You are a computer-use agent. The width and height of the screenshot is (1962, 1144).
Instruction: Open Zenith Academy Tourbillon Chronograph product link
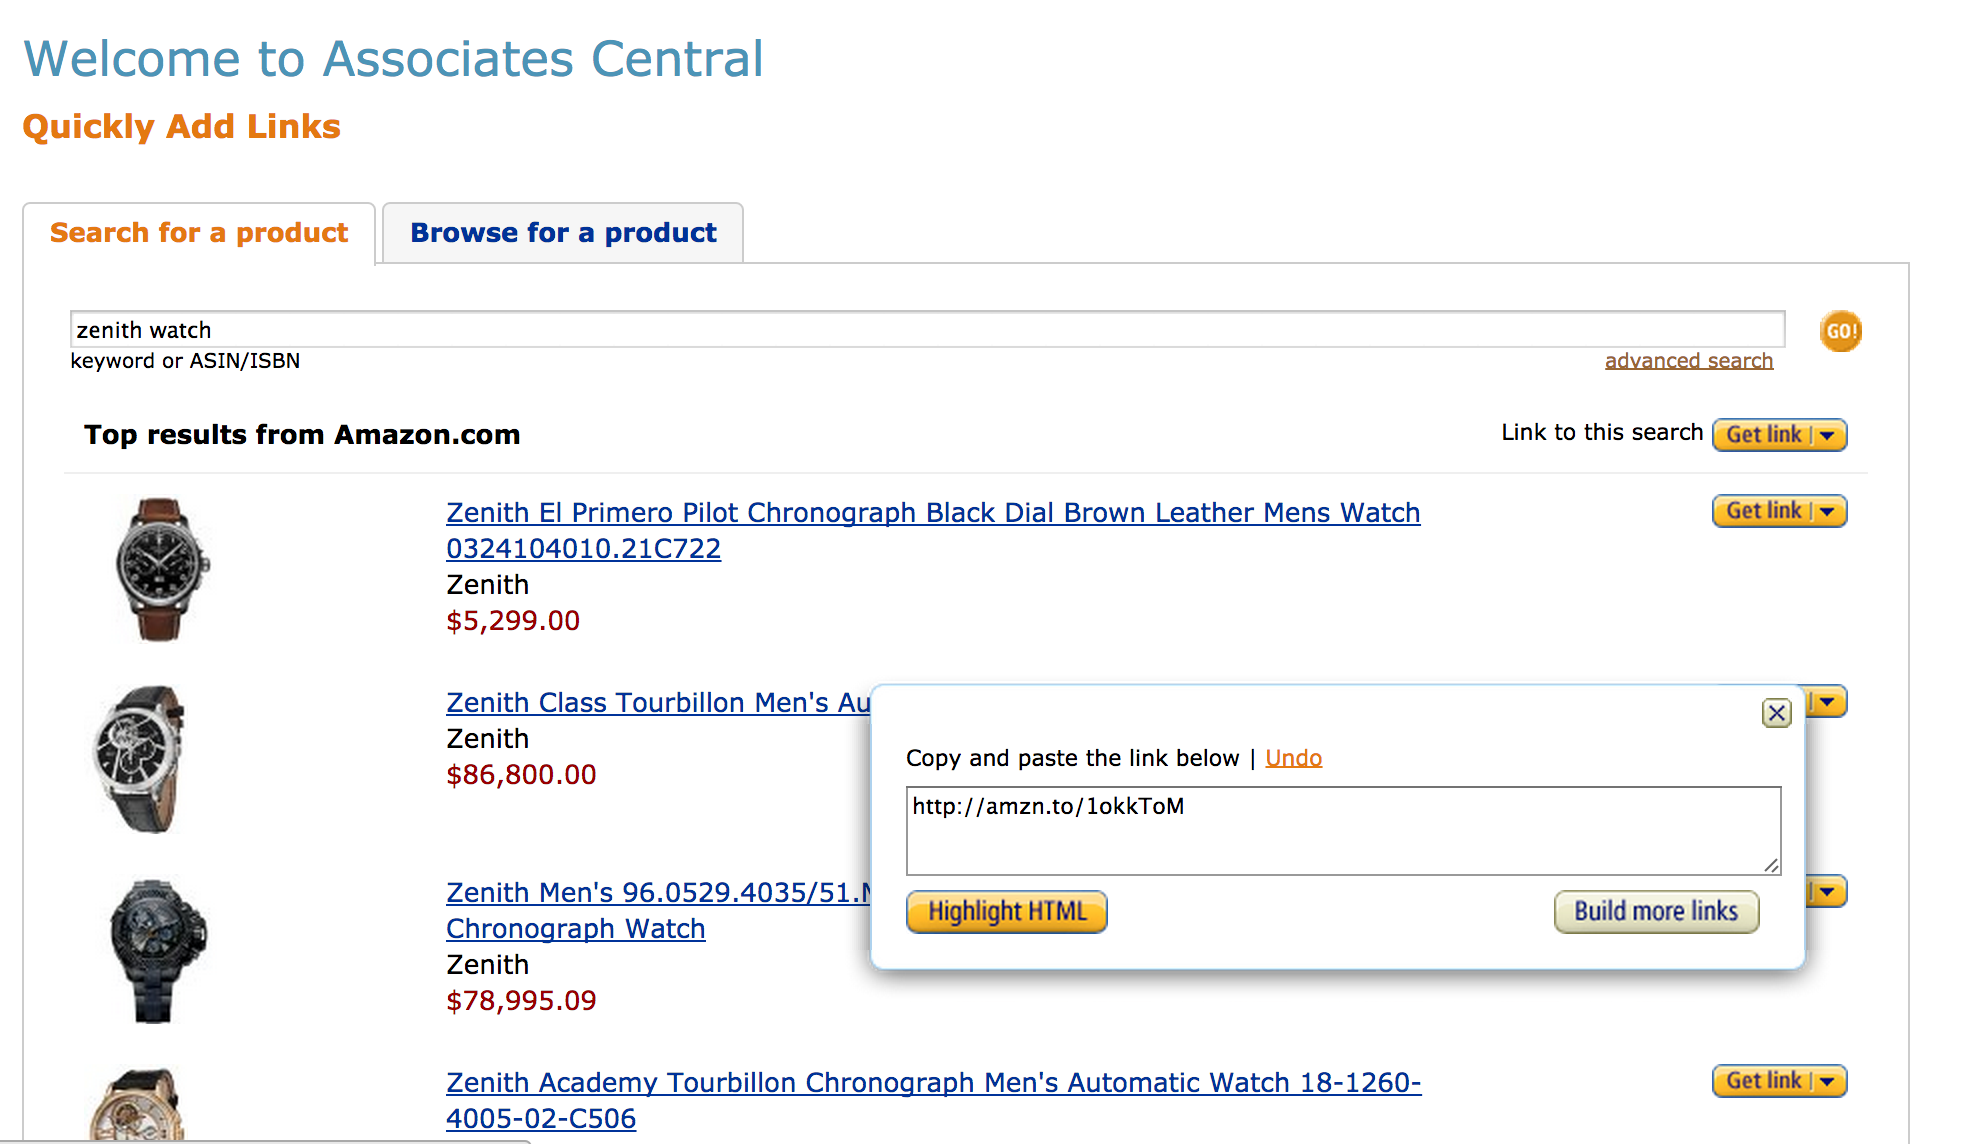click(x=933, y=1100)
